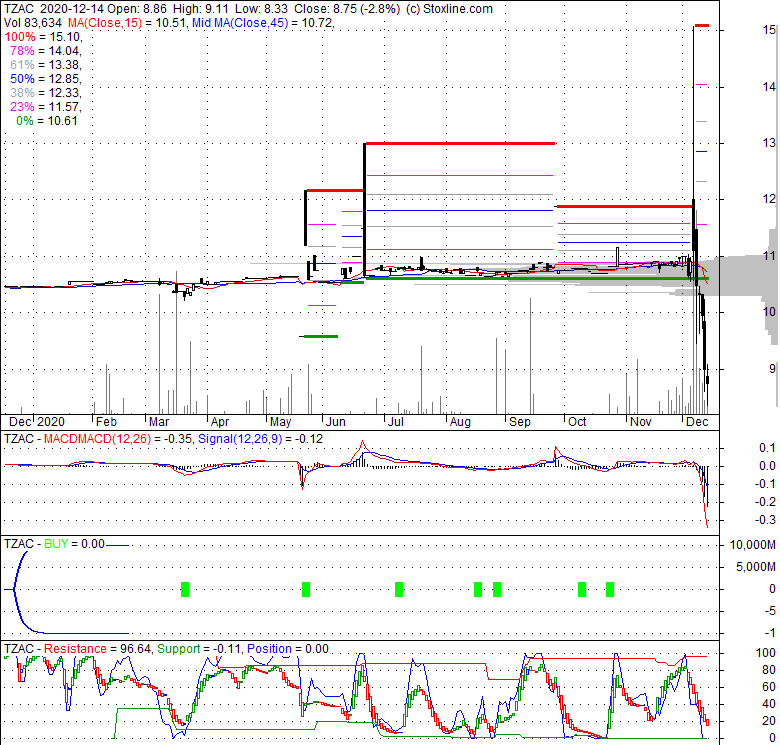Open the (c) Stoxline.com credit text
The height and width of the screenshot is (745, 780).
point(449,8)
